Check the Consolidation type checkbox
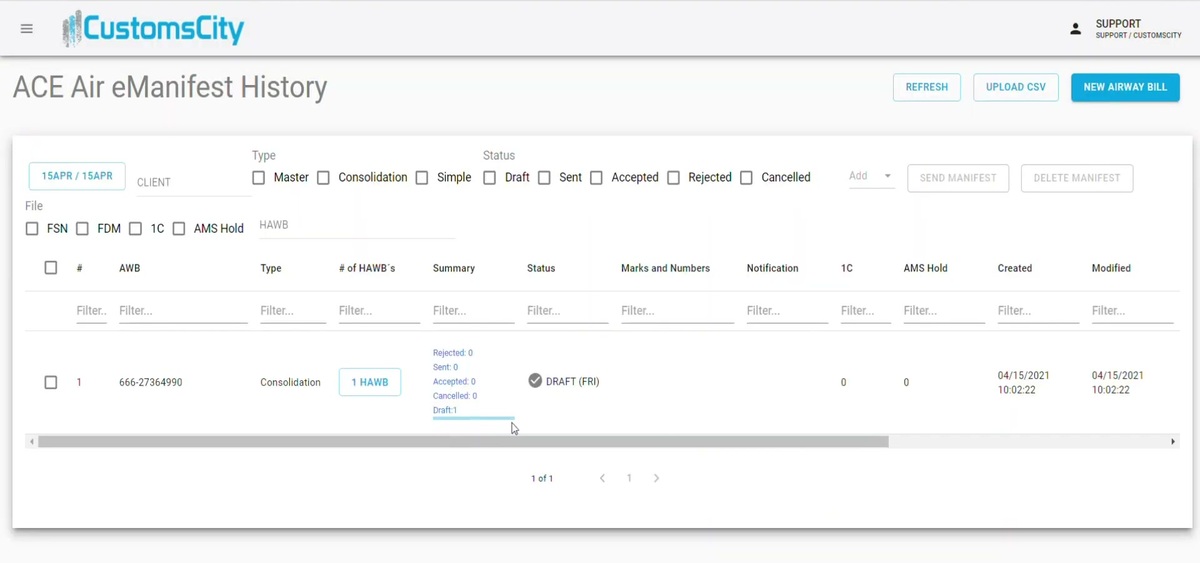 click(323, 177)
